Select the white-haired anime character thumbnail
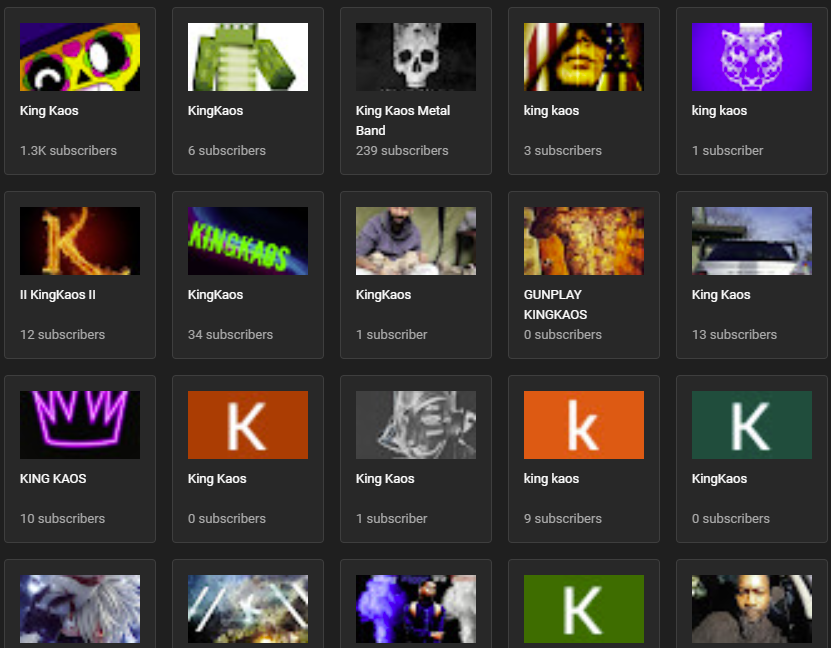This screenshot has height=648, width=831. coord(80,609)
